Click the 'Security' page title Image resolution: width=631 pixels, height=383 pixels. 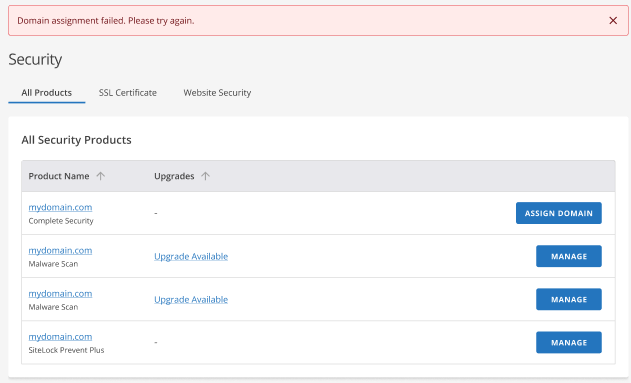[x=35, y=60]
